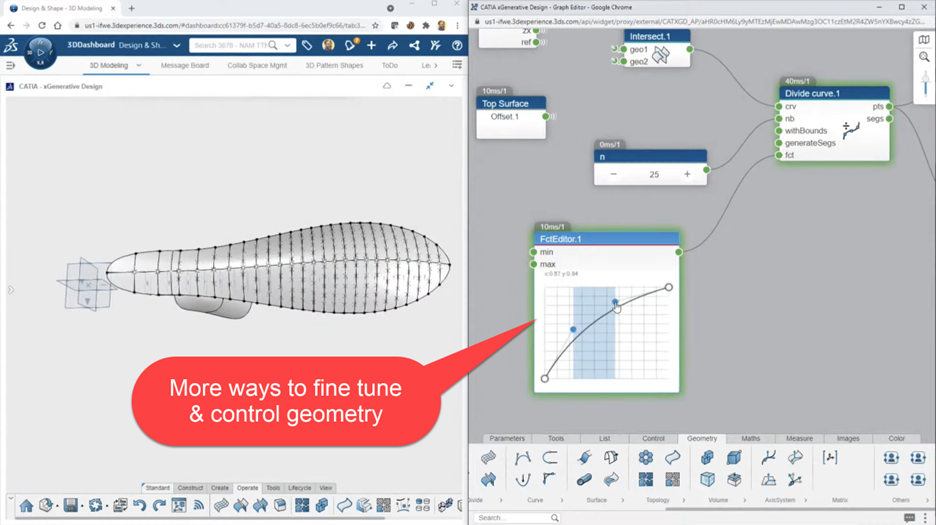The image size is (936, 525).
Task: Click the map overview icon in Graph Editor
Action: tap(924, 39)
